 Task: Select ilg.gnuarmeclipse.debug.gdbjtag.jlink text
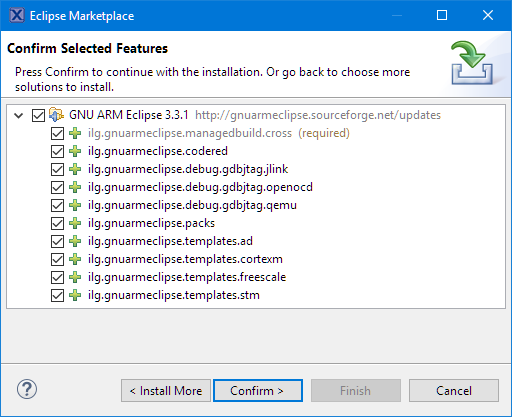tap(188, 169)
